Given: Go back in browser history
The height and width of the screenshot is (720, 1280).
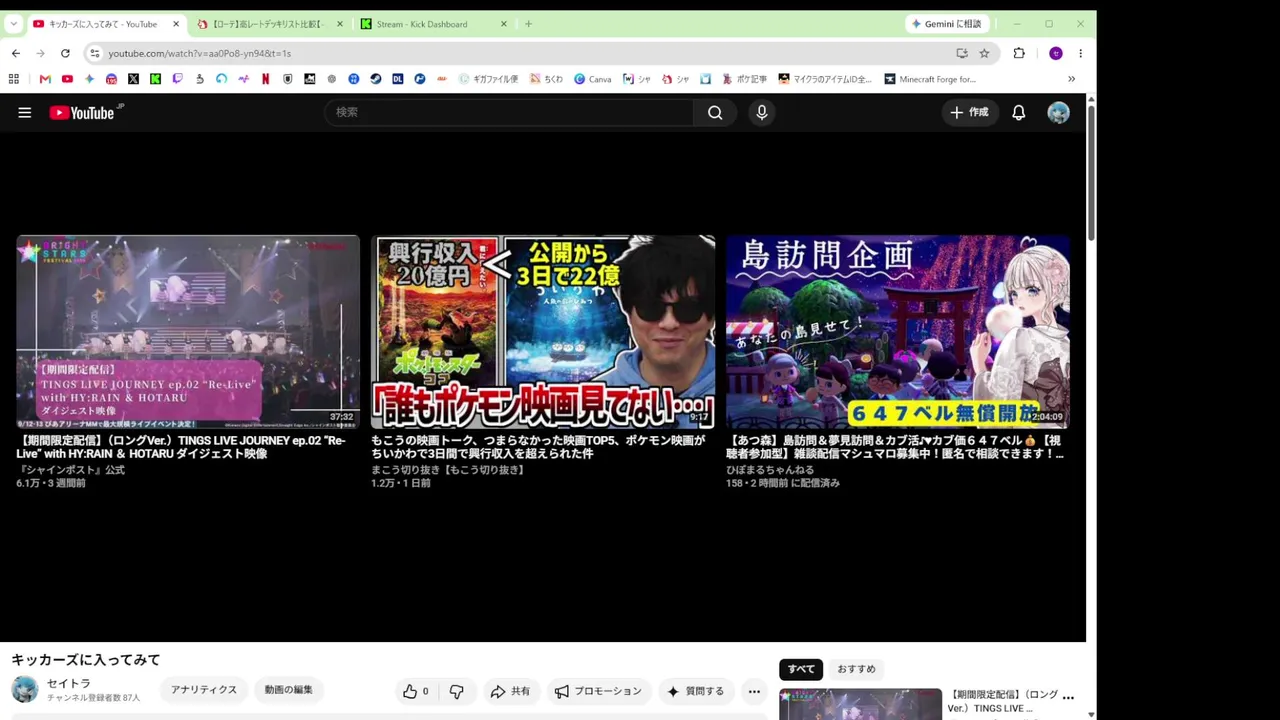Looking at the screenshot, I should point(16,53).
